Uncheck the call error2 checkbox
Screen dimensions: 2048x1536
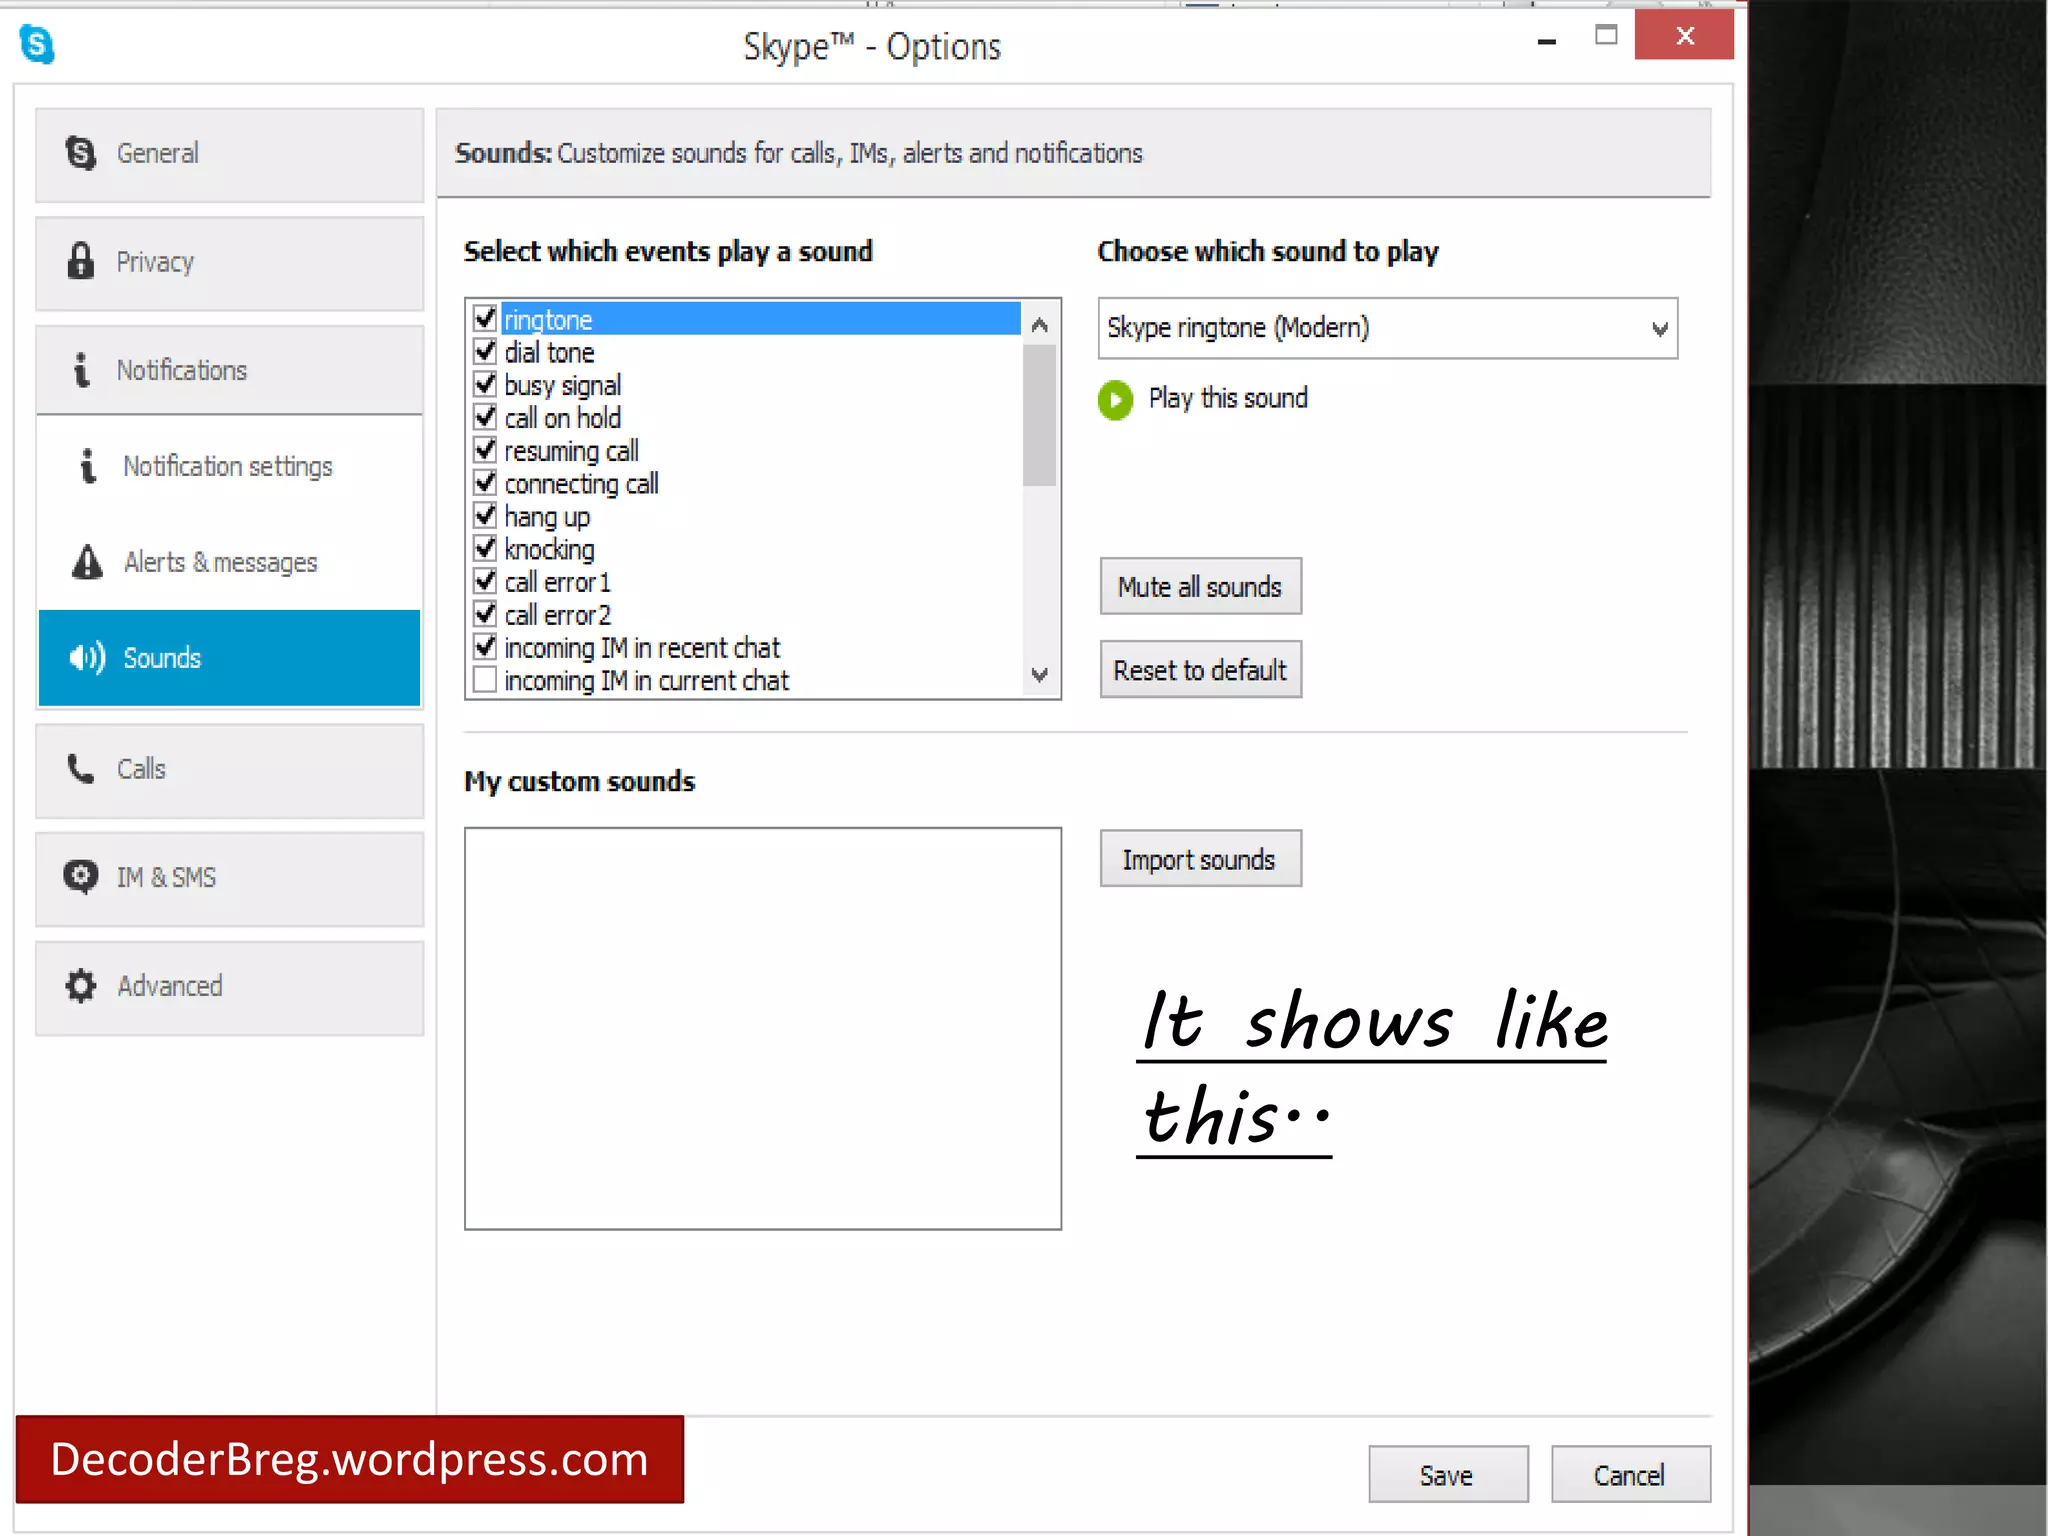pos(485,614)
